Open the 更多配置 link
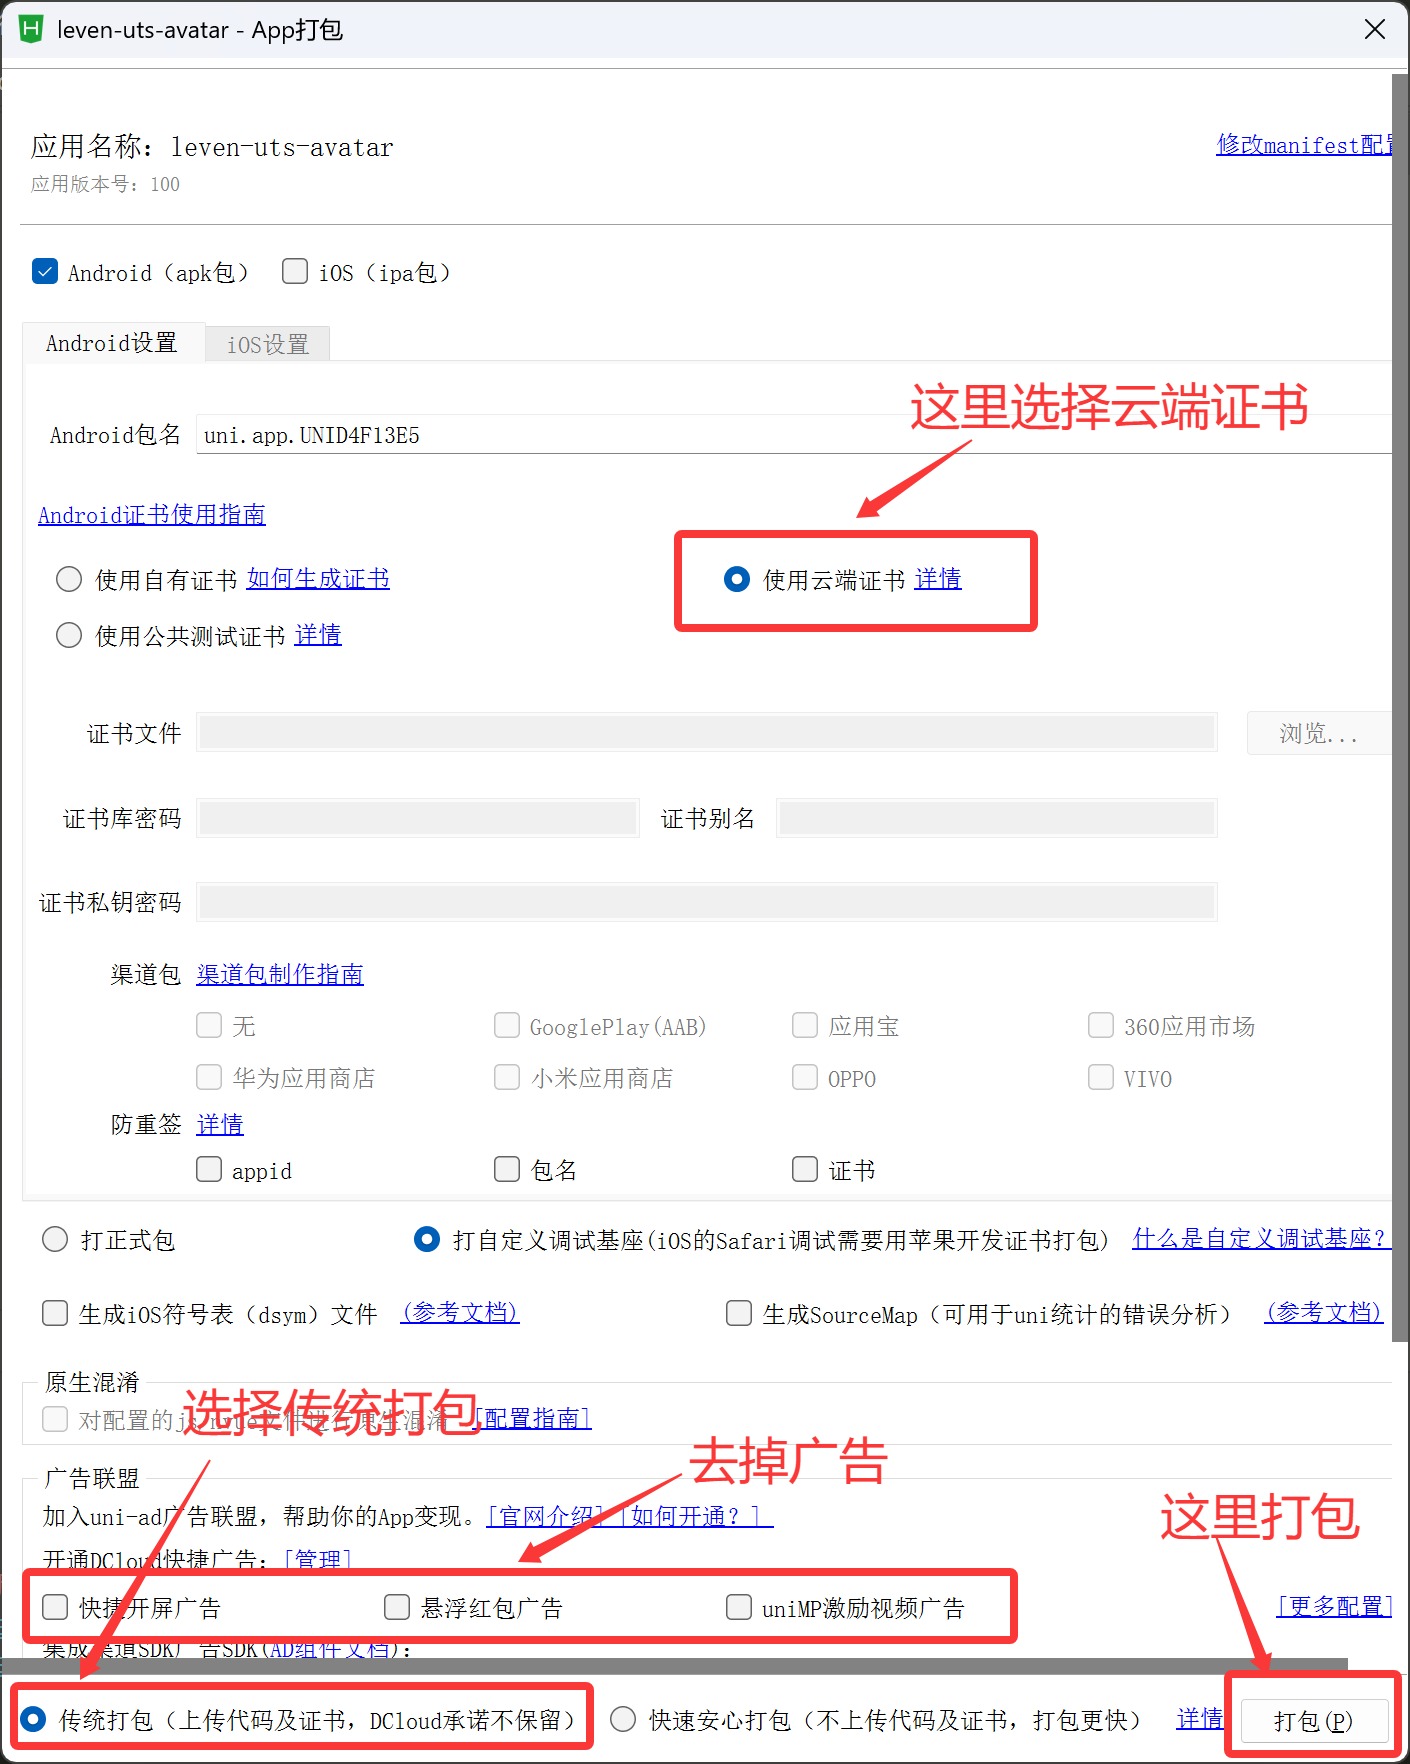 click(x=1335, y=1606)
